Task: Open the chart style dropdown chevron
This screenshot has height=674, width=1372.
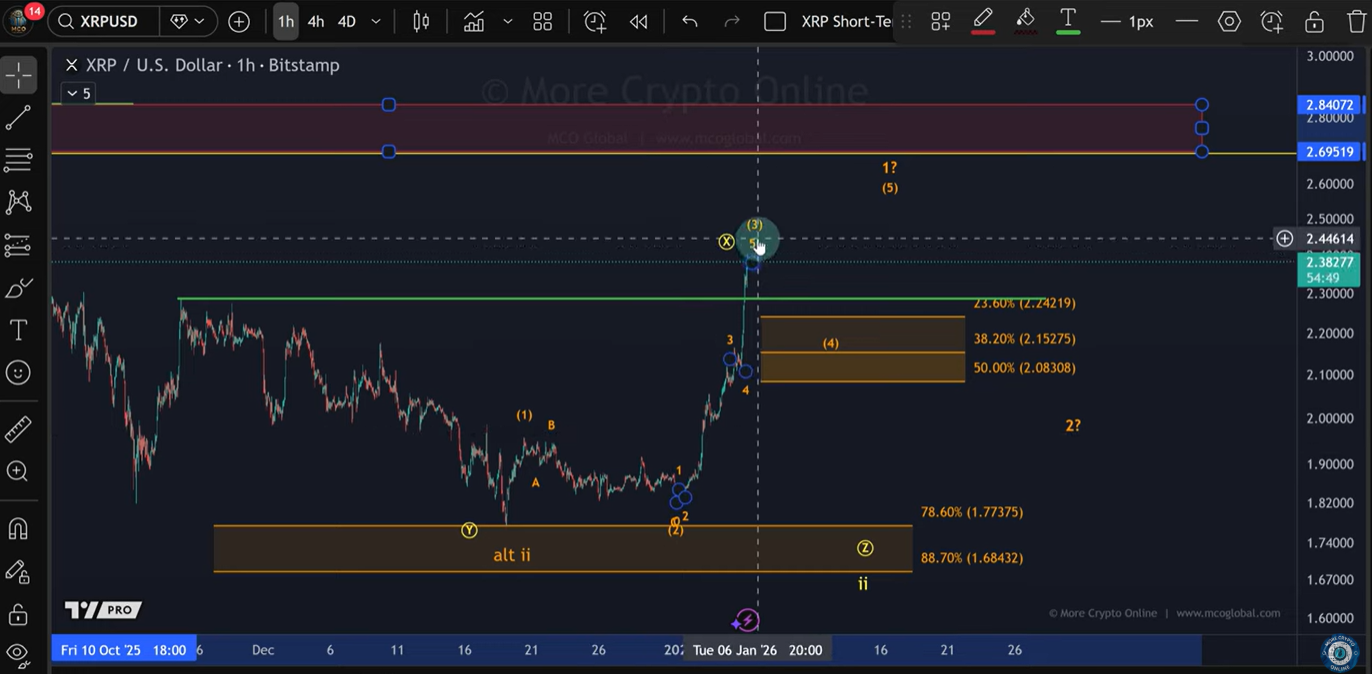Action: pyautogui.click(x=506, y=20)
